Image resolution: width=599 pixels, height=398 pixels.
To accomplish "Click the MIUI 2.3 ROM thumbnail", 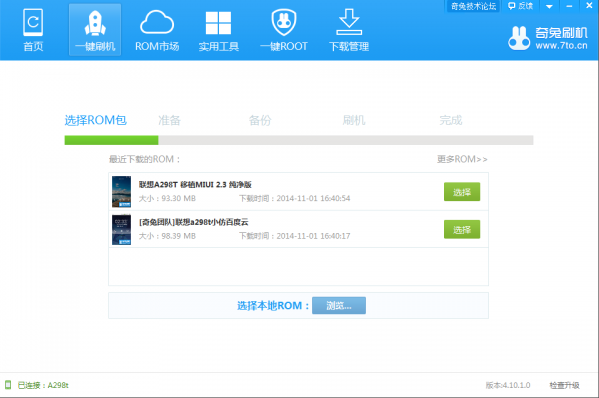I will coord(121,191).
